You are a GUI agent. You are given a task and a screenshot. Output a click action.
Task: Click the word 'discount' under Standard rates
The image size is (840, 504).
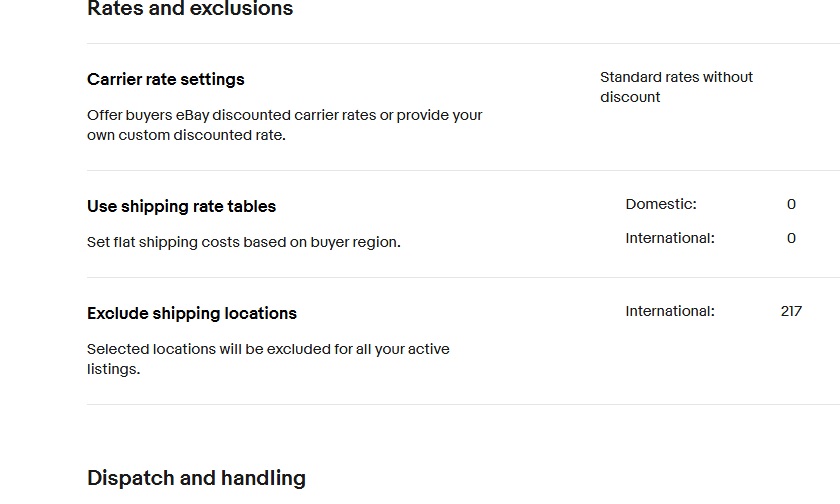630,97
